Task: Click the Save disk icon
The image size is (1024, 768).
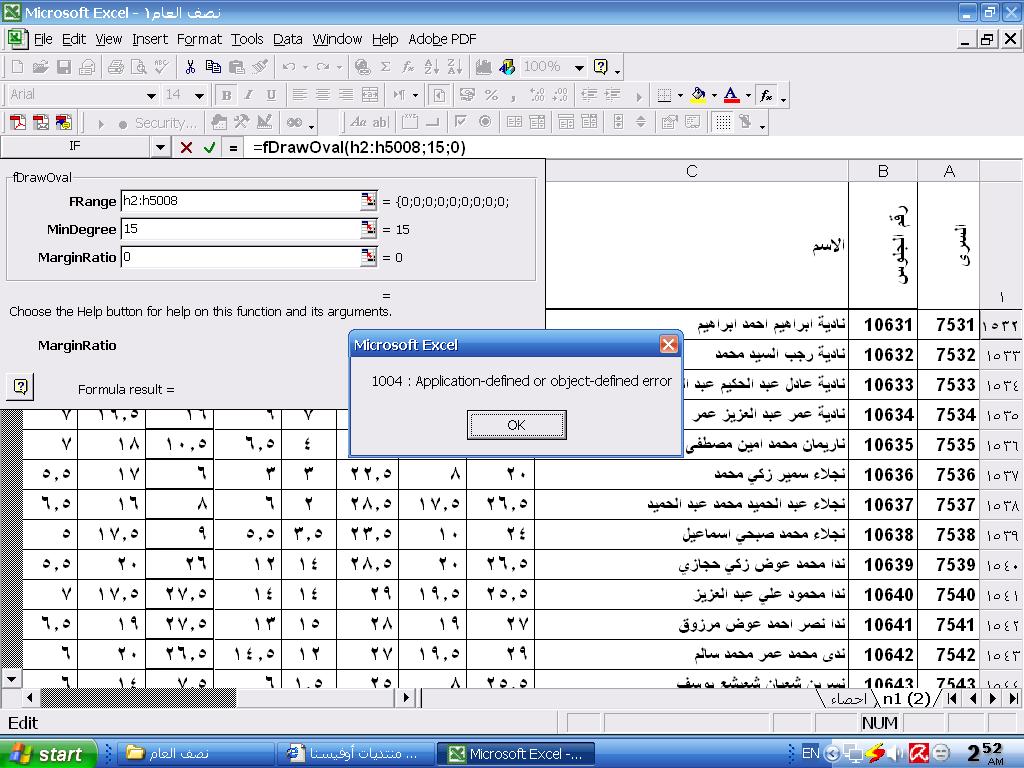Action: 63,67
